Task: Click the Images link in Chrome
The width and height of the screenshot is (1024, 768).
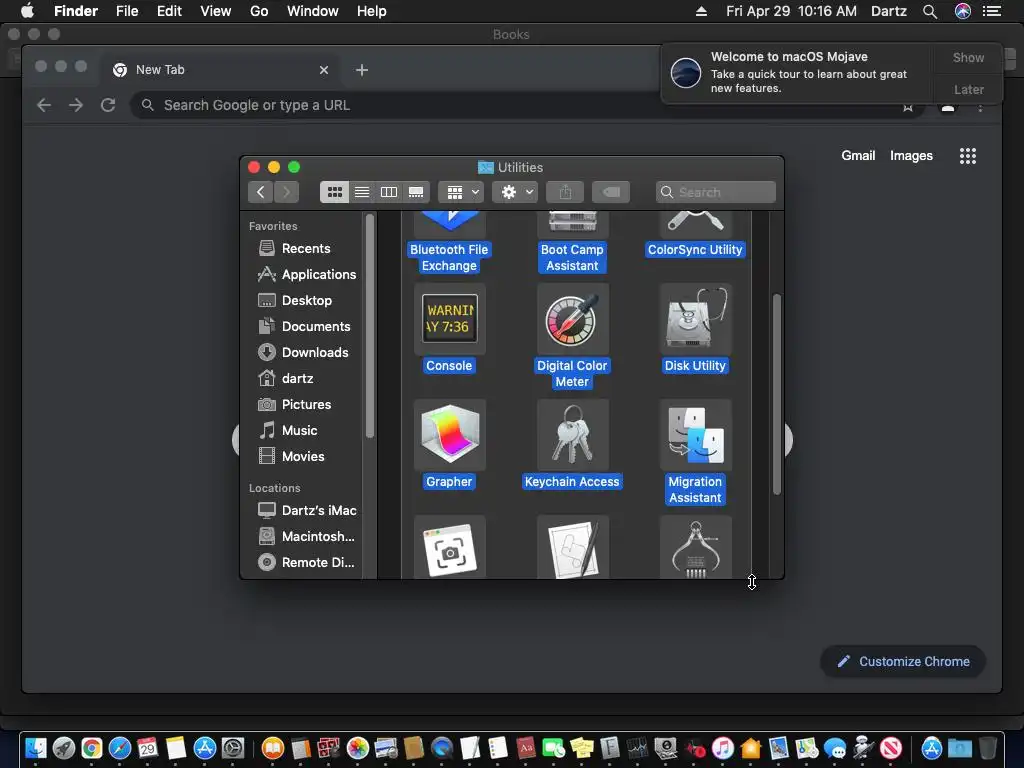Action: click(x=911, y=155)
